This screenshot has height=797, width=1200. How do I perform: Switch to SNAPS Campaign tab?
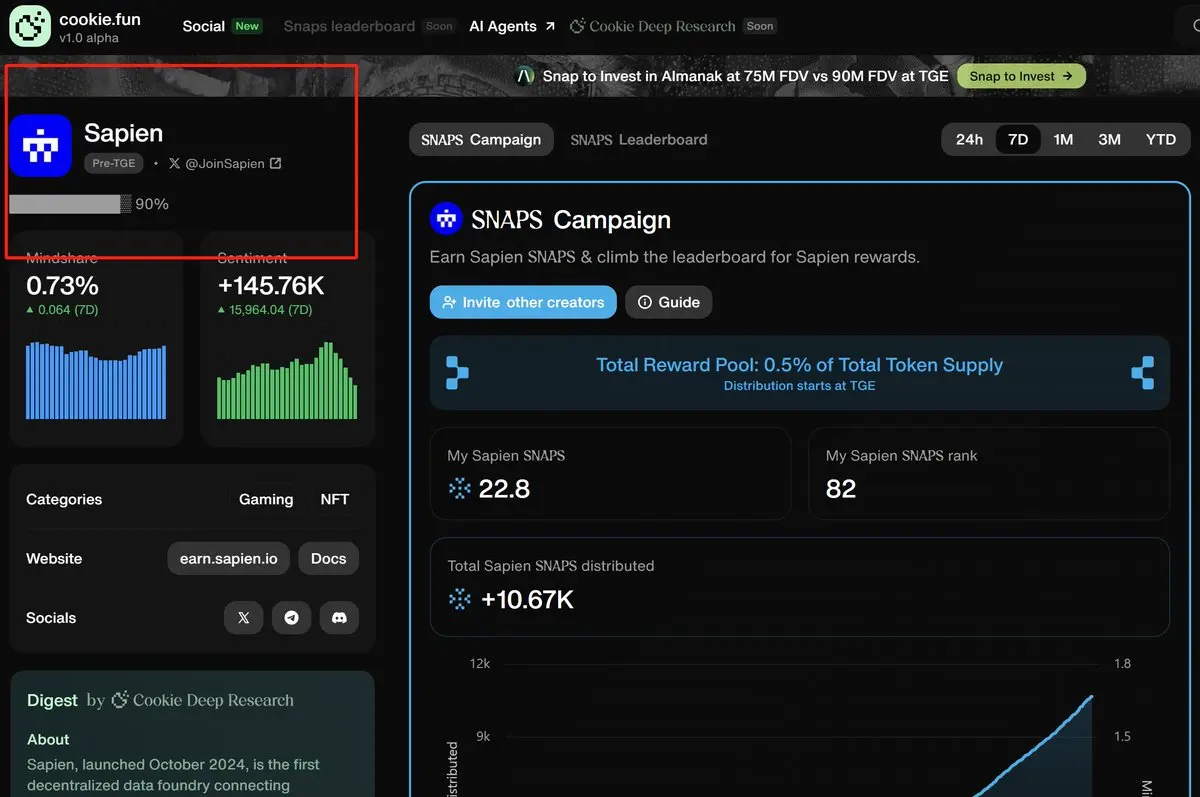(x=481, y=140)
